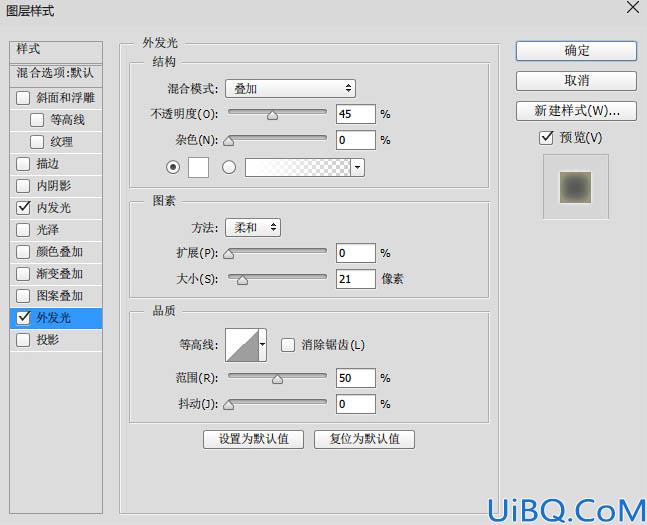Enable the 描边 style checkbox

(23, 164)
